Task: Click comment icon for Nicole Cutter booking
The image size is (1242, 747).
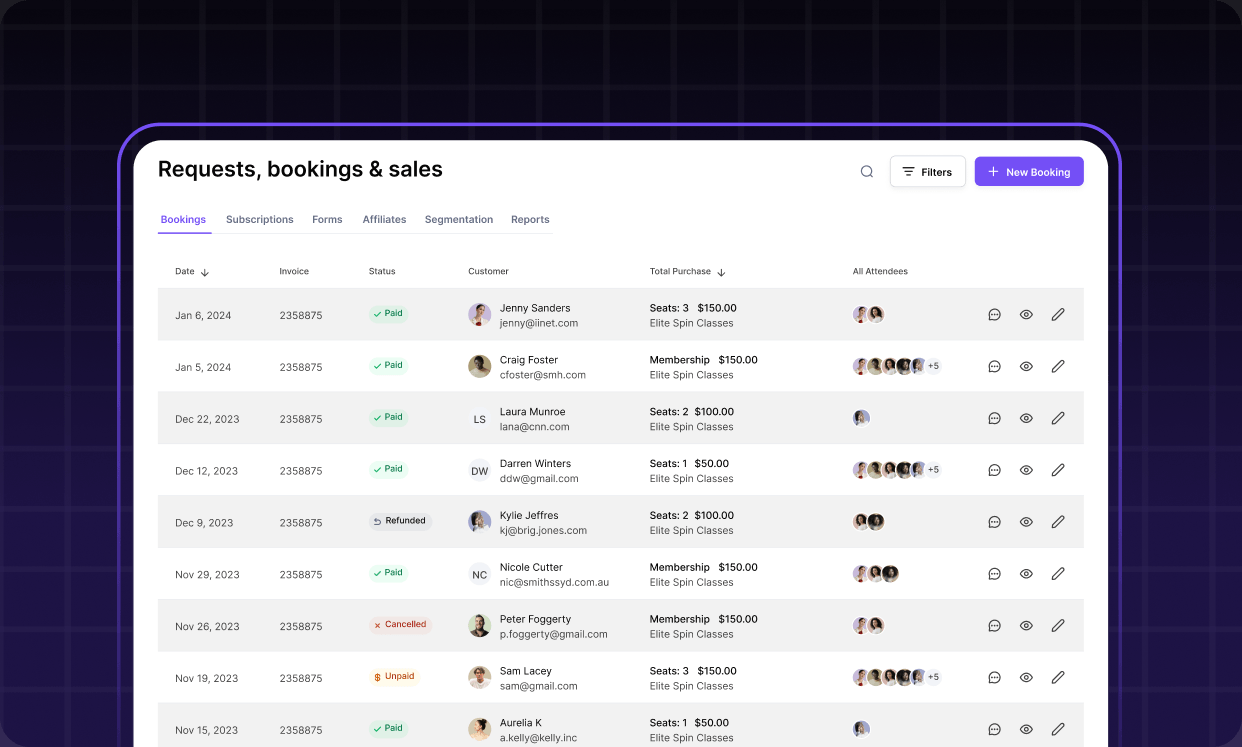Action: pyautogui.click(x=994, y=574)
